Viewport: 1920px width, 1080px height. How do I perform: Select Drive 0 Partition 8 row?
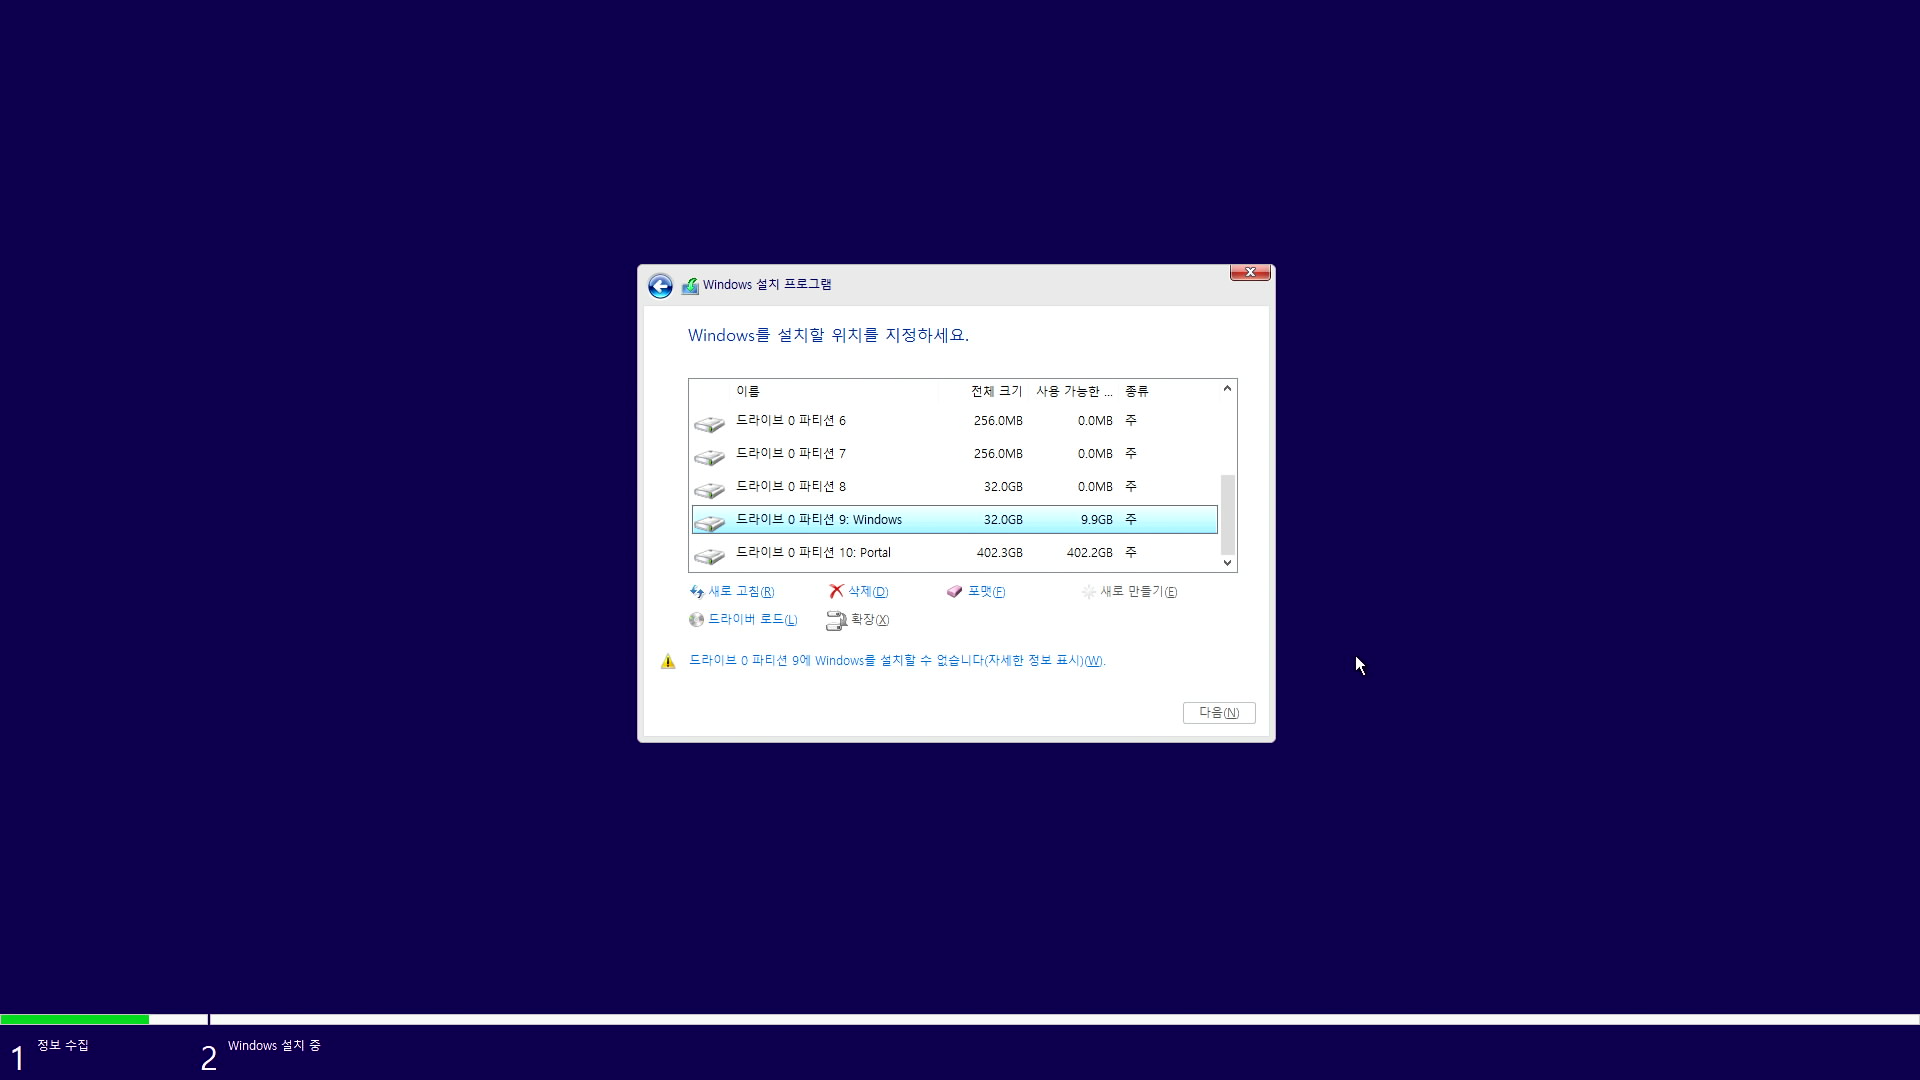point(790,487)
